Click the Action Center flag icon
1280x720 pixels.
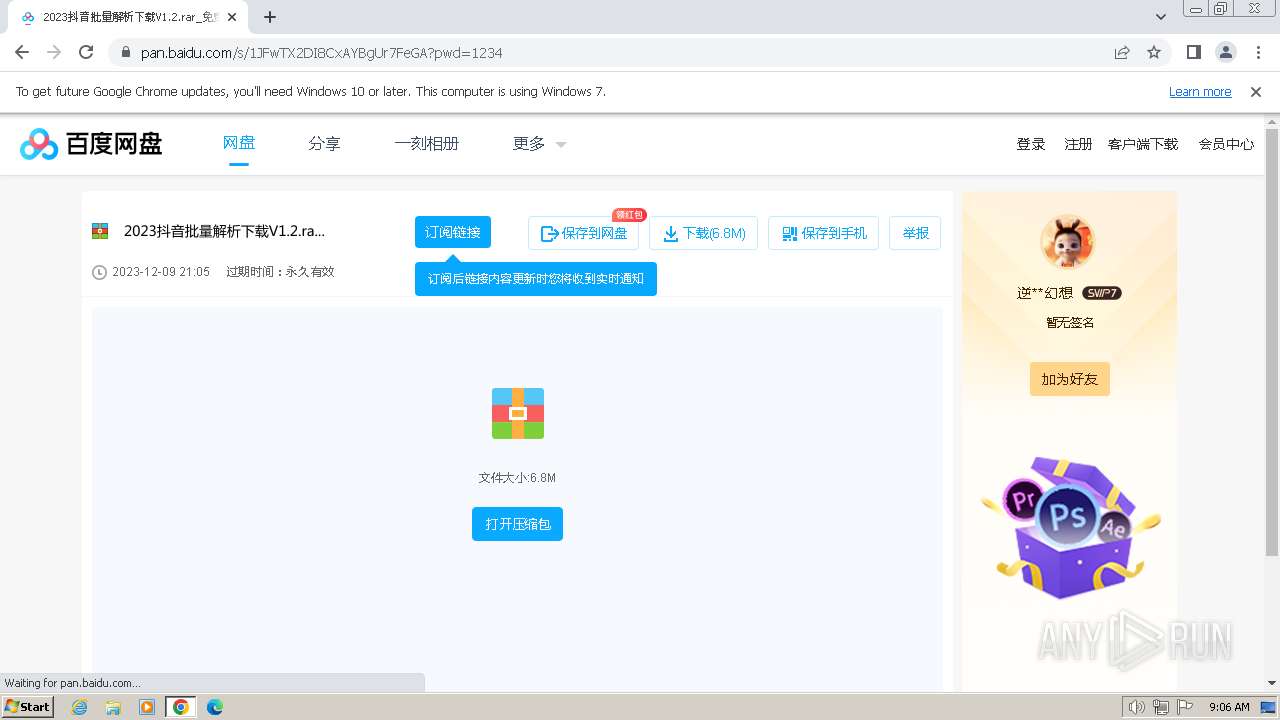pos(1184,707)
